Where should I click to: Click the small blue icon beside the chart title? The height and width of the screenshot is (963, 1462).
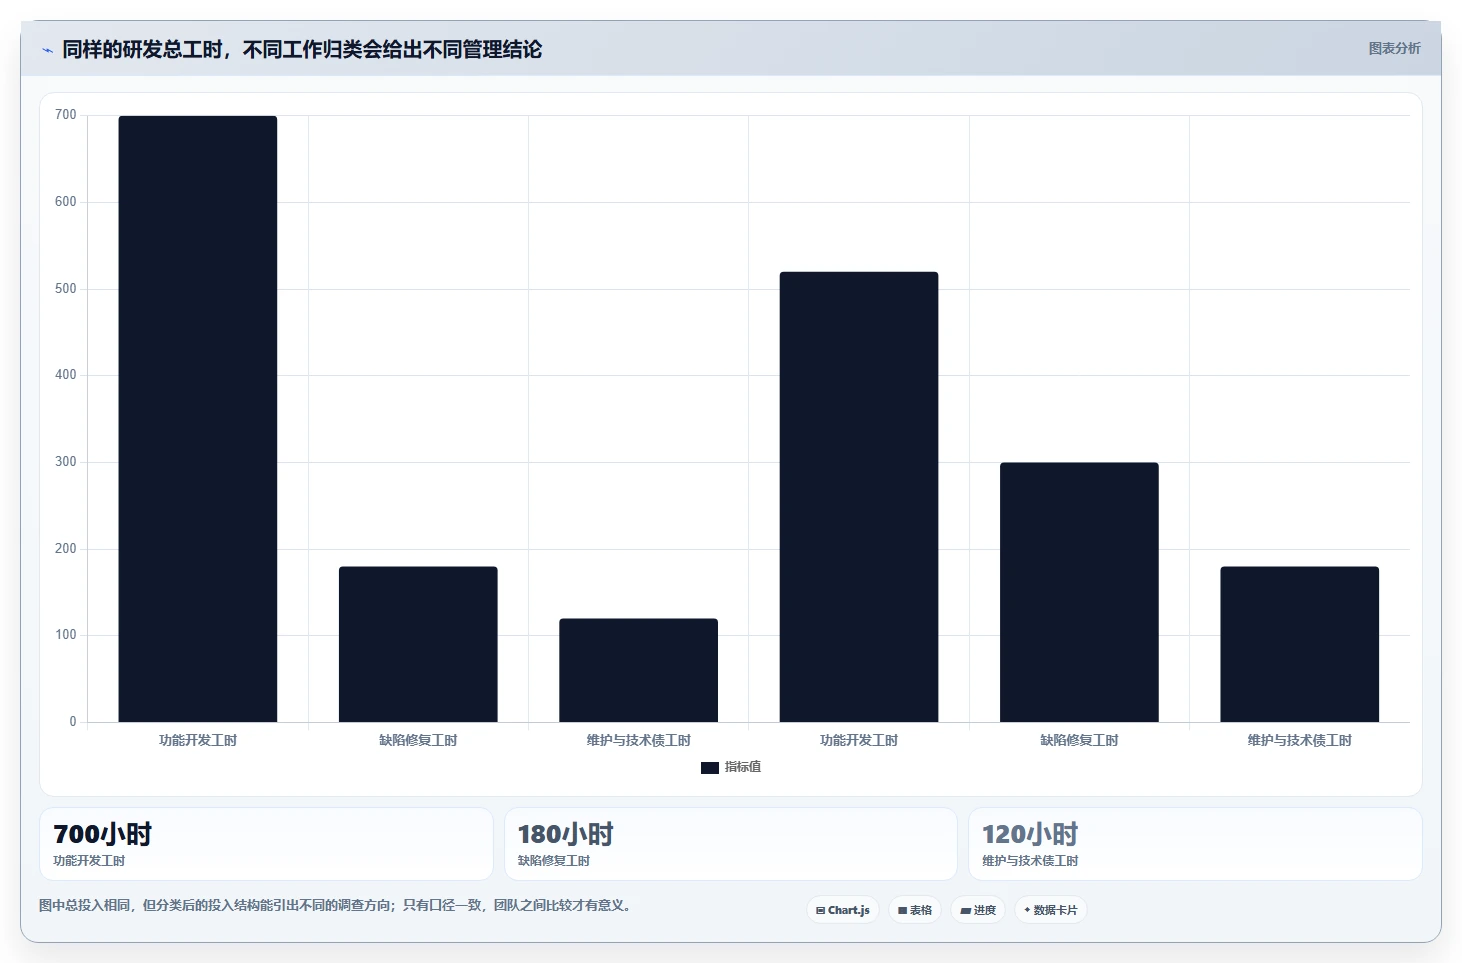[x=47, y=50]
